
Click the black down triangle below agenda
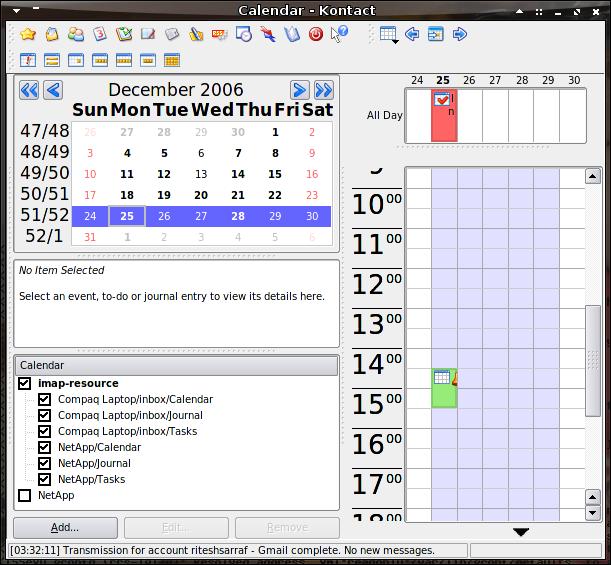pos(521,532)
